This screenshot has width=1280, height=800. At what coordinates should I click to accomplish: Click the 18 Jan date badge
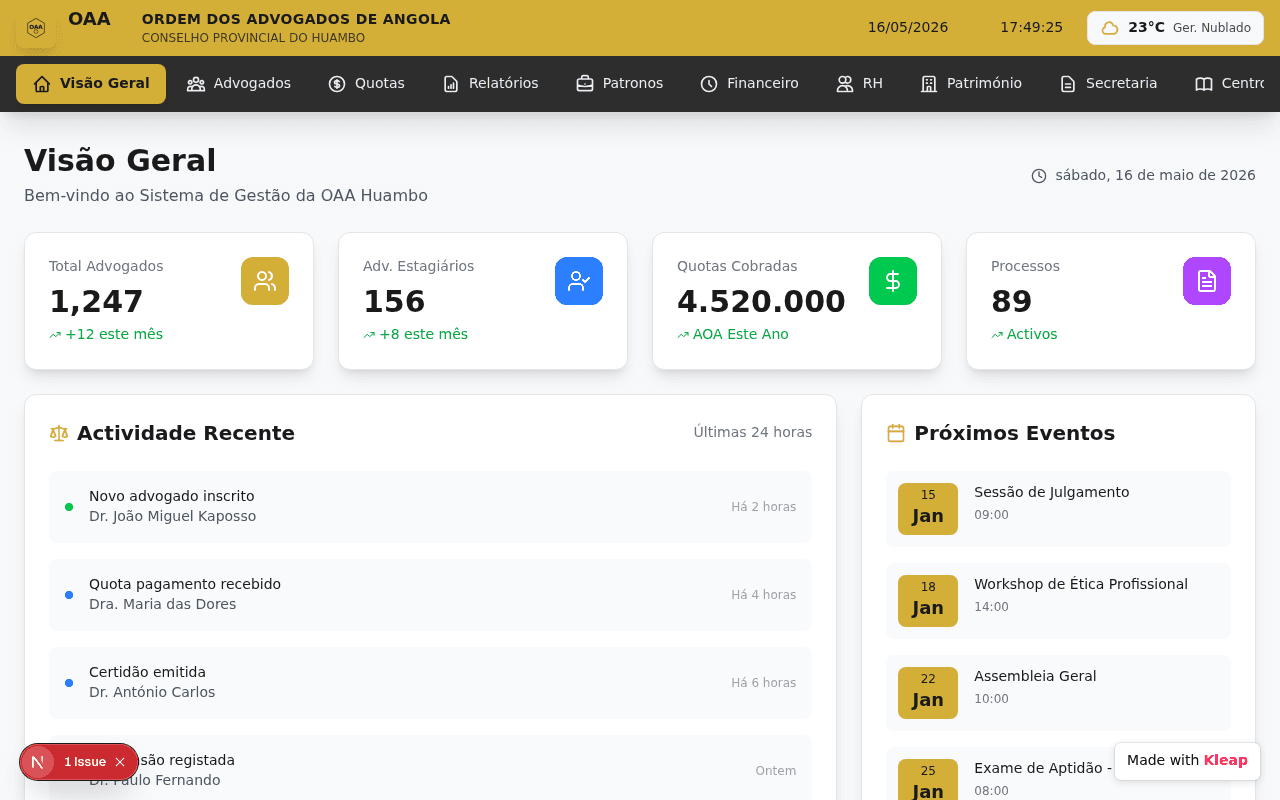pyautogui.click(x=928, y=601)
